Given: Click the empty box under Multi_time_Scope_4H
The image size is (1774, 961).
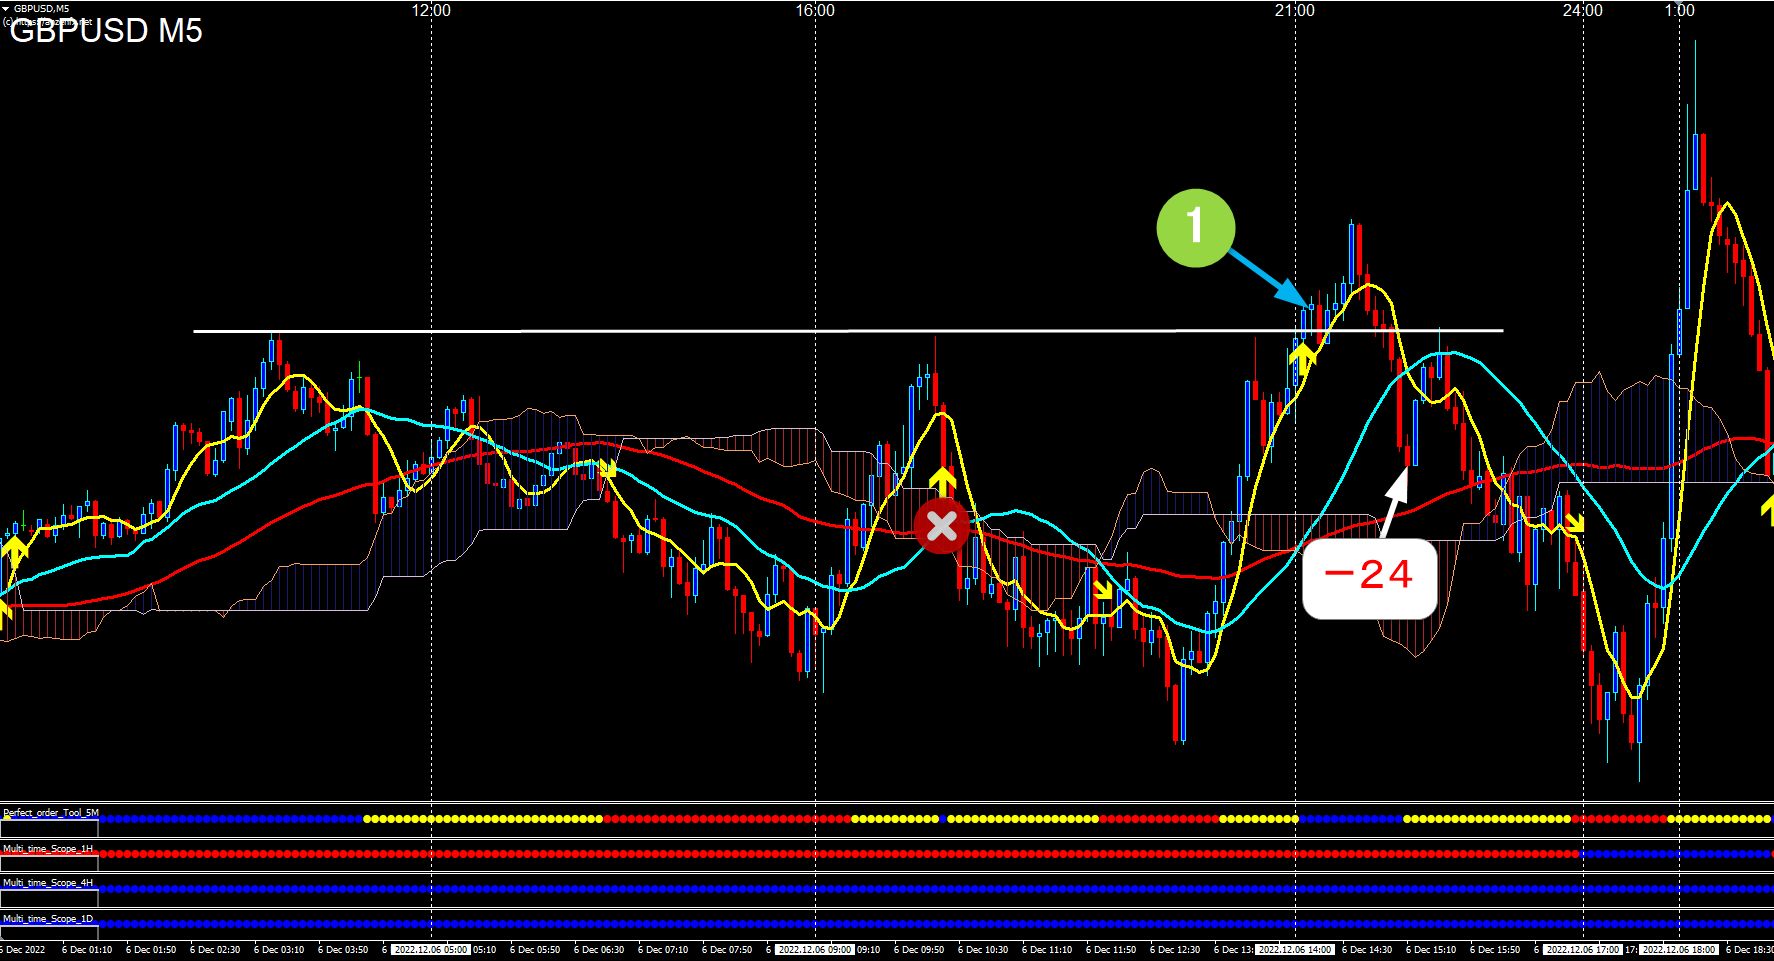Looking at the screenshot, I should [x=50, y=898].
